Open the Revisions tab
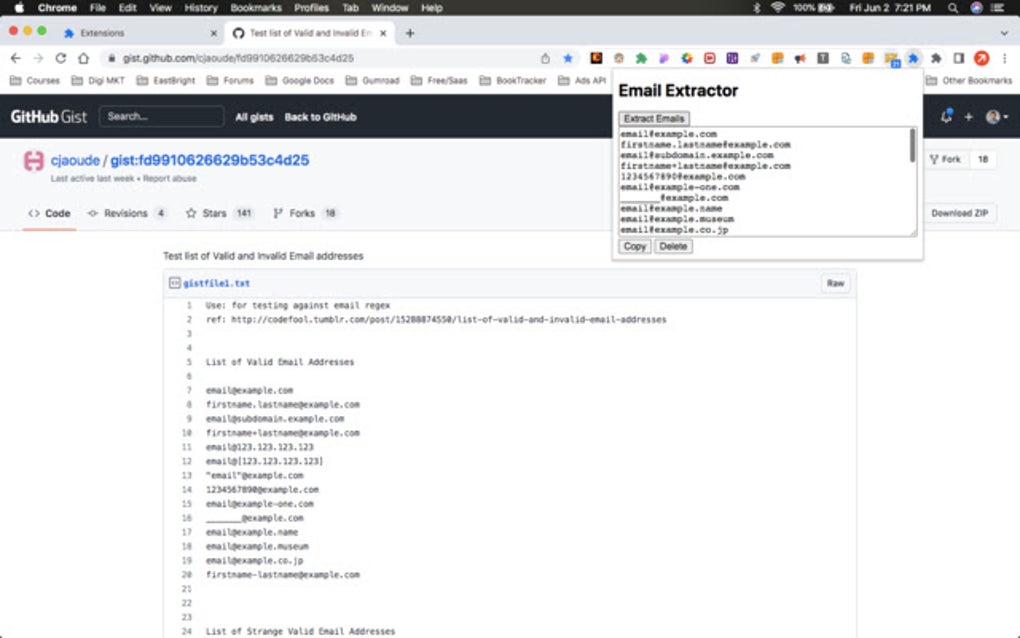Image resolution: width=1020 pixels, height=638 pixels. (127, 213)
